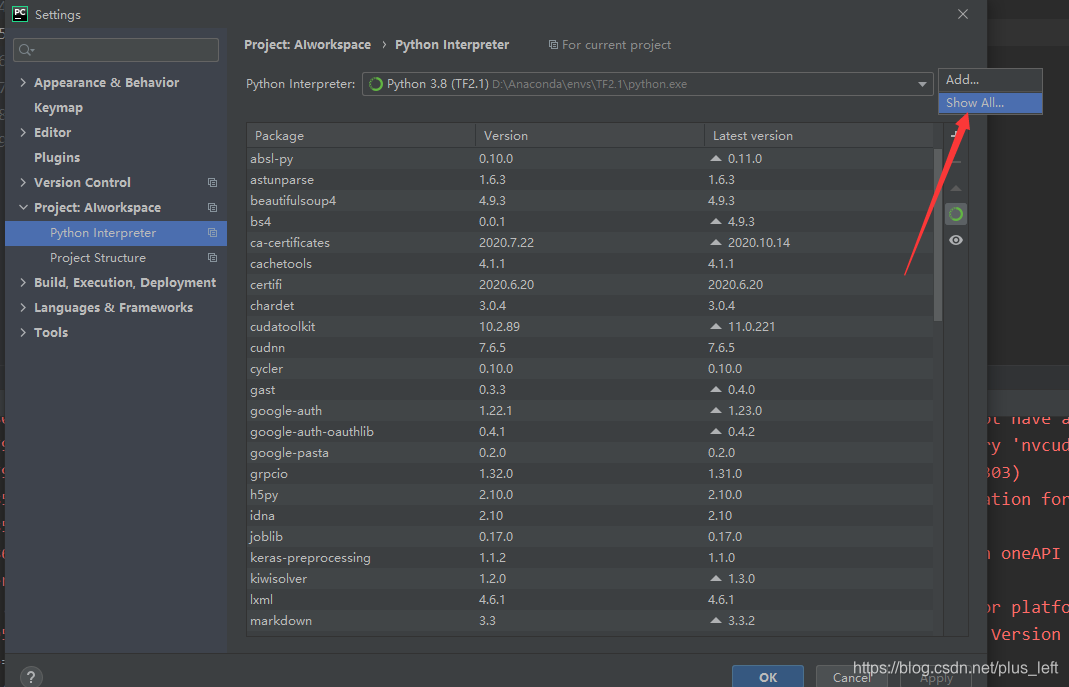Click the upgrade arrow in the markdown row

click(715, 620)
